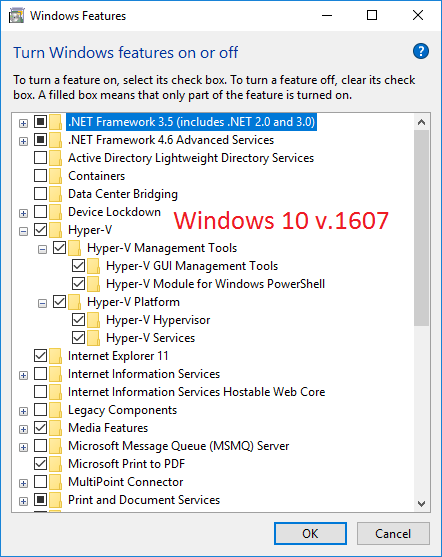Toggle the .NET Framework 3.5 checkbox
Image resolution: width=442 pixels, height=557 pixels.
pos(41,122)
